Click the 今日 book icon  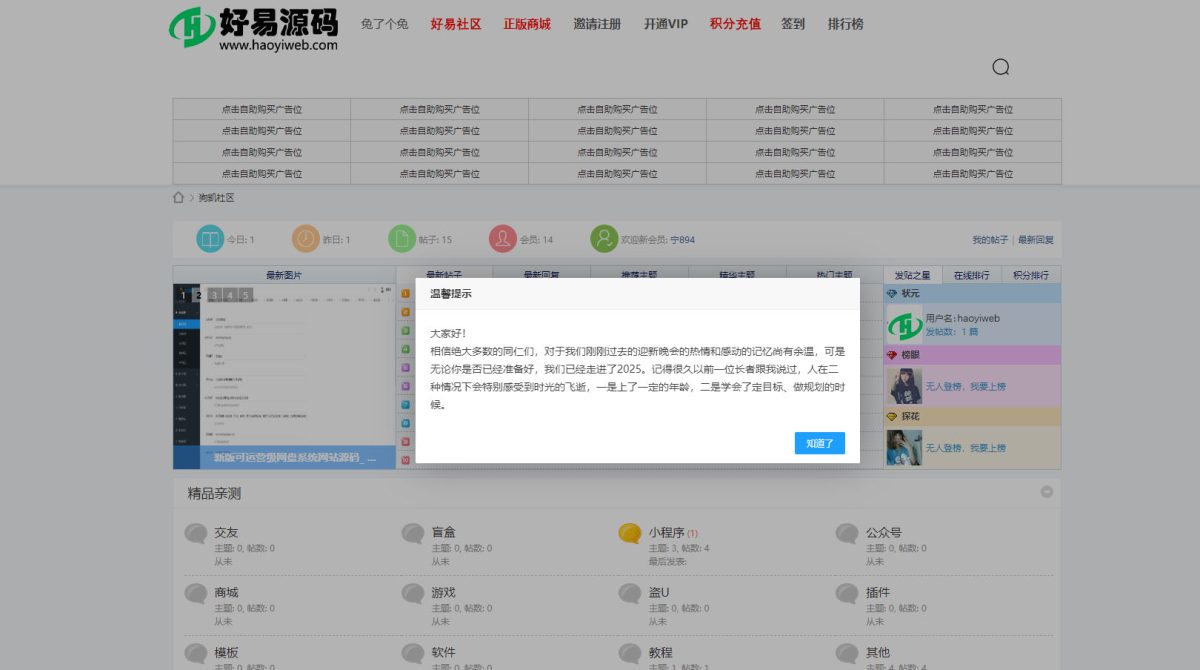[x=210, y=239]
